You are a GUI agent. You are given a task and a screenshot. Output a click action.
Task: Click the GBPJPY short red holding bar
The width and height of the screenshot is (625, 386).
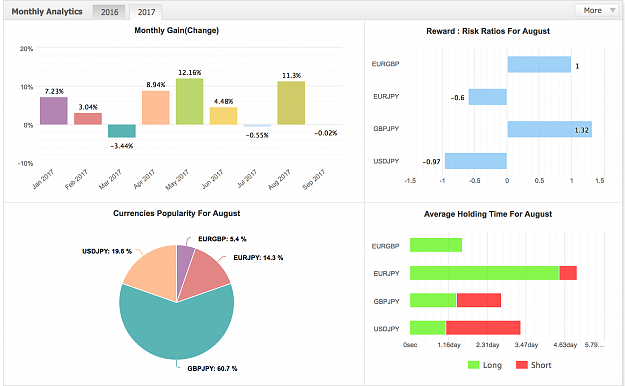[x=479, y=300]
